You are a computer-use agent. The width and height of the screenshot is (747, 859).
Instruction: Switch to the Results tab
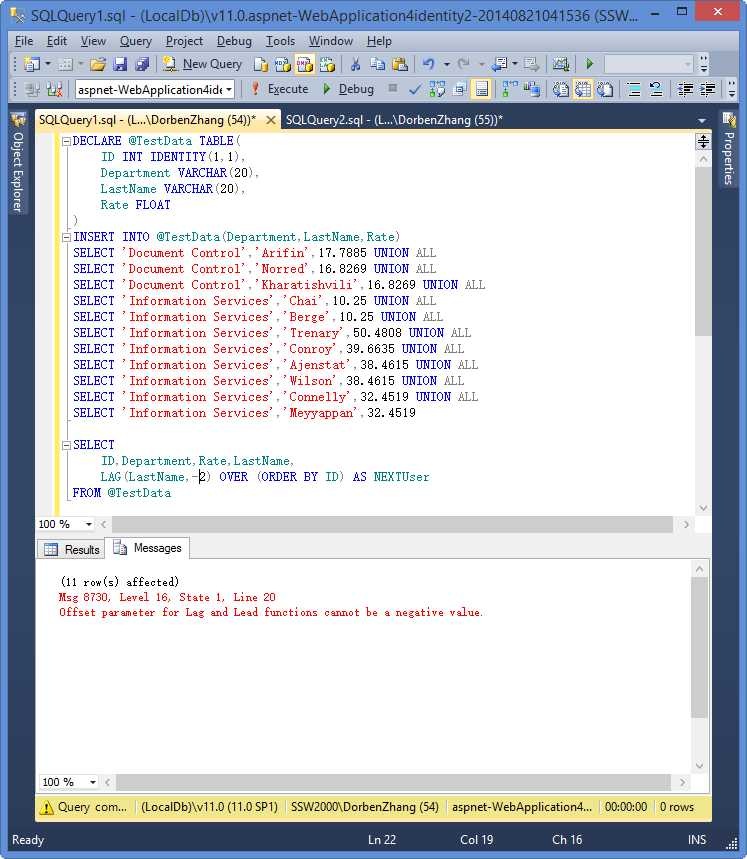(72, 549)
